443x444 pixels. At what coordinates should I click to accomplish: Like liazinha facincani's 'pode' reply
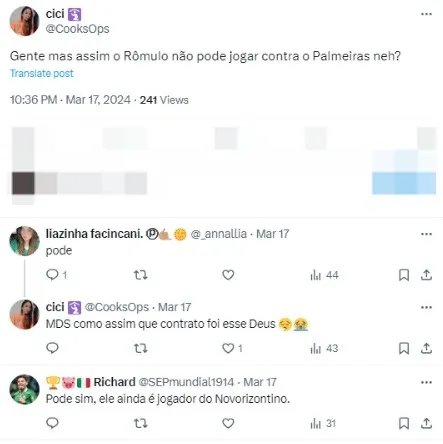228,275
